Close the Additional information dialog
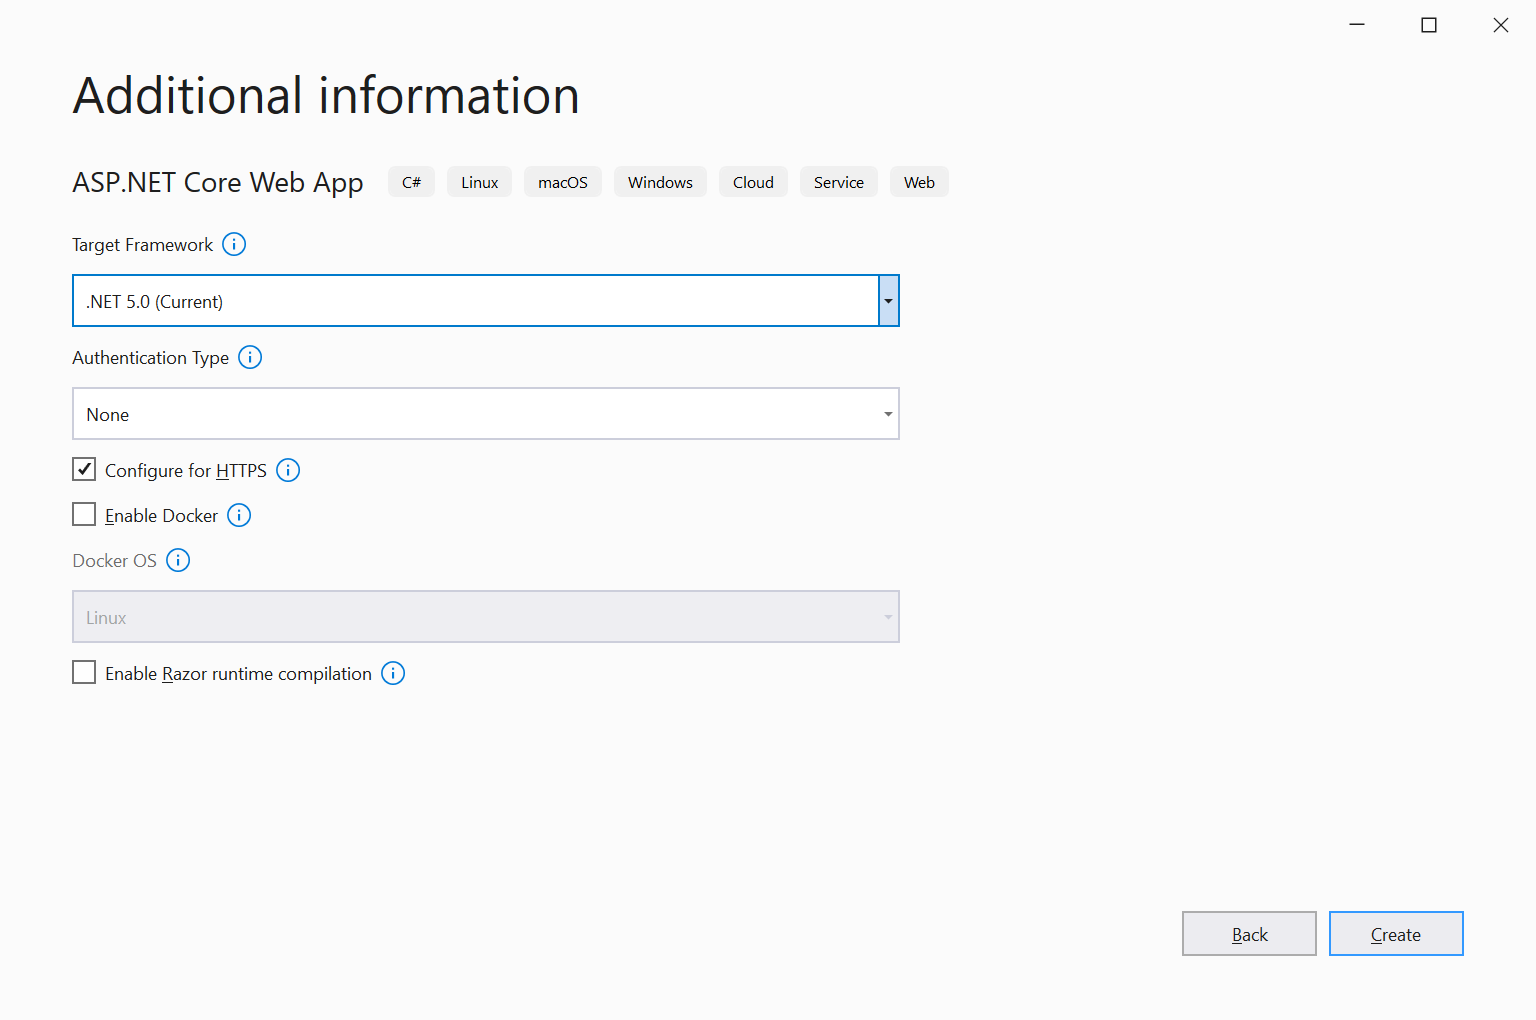The image size is (1536, 1020). click(x=1501, y=25)
